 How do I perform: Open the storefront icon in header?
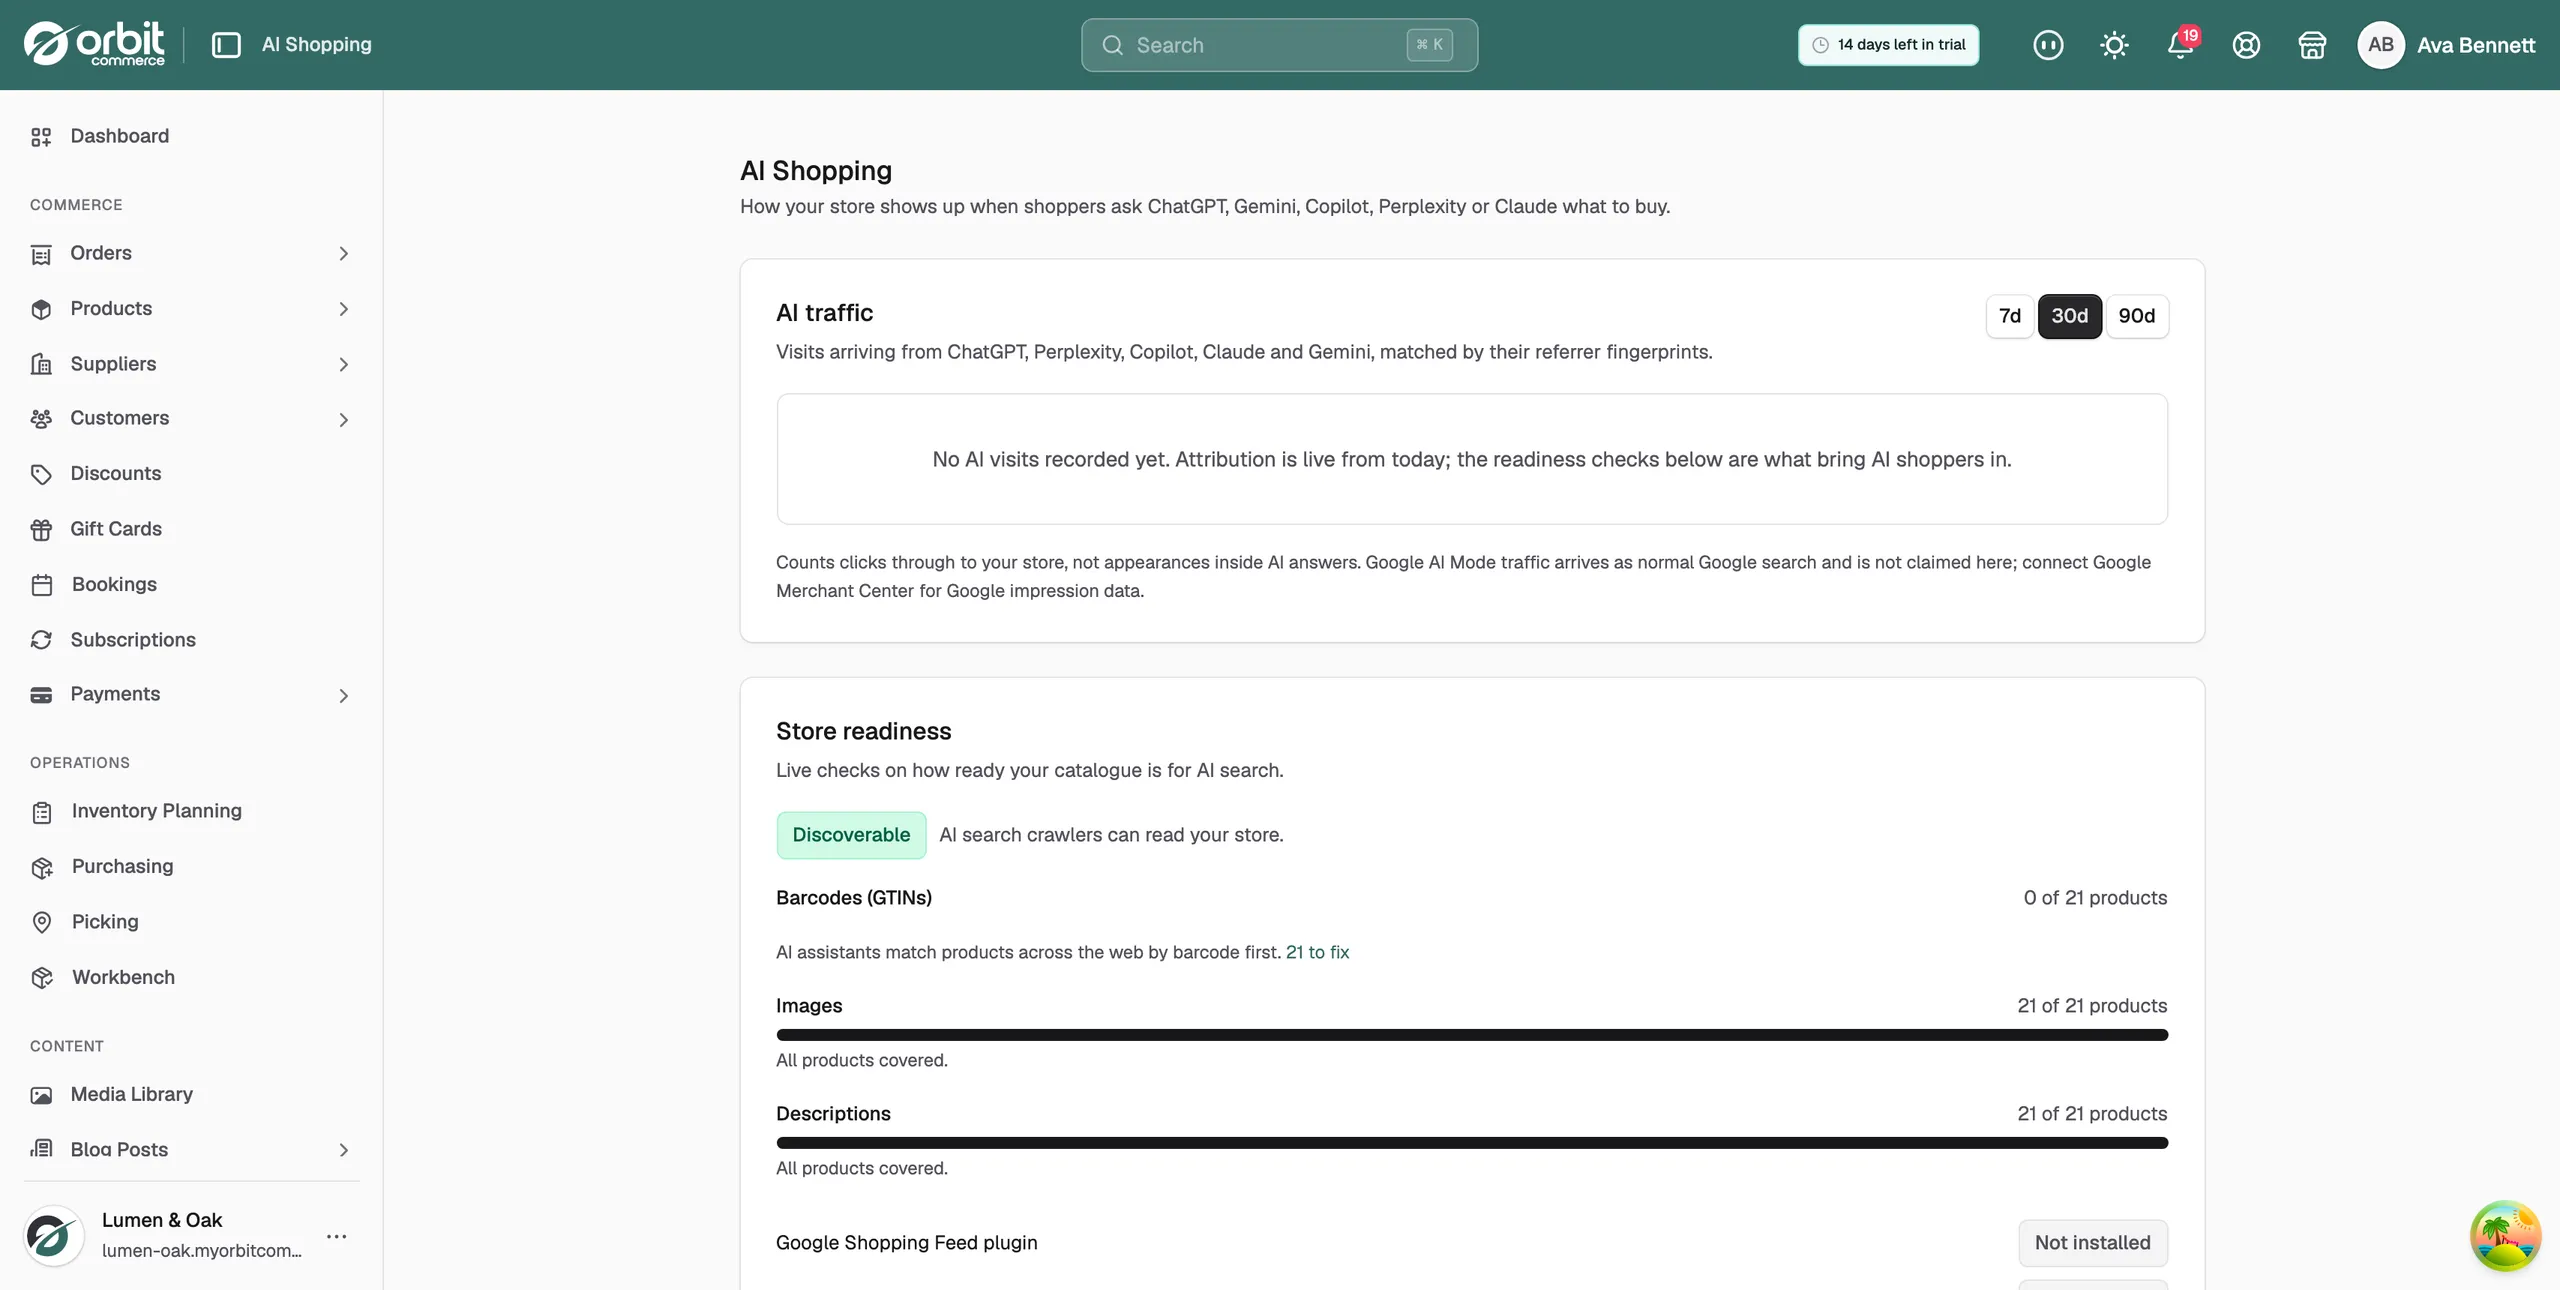click(x=2312, y=45)
